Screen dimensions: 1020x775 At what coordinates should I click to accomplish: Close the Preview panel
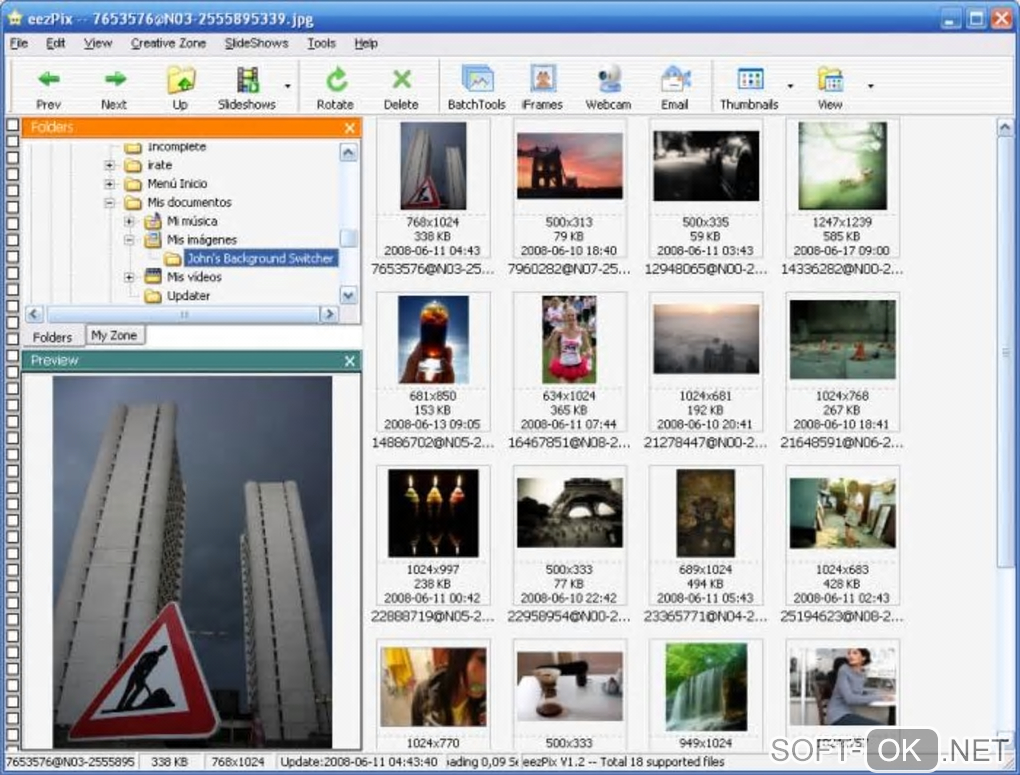pos(349,361)
